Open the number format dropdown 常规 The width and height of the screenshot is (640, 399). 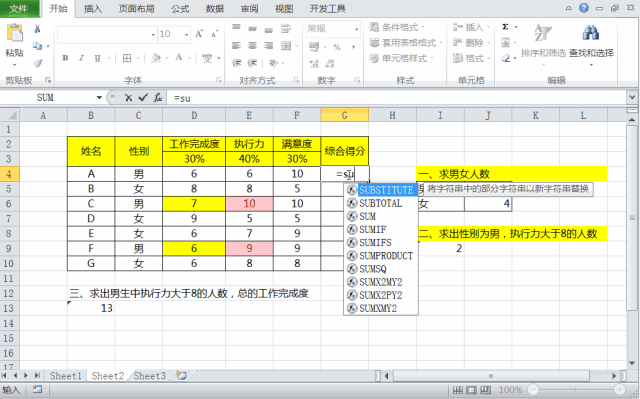(357, 29)
